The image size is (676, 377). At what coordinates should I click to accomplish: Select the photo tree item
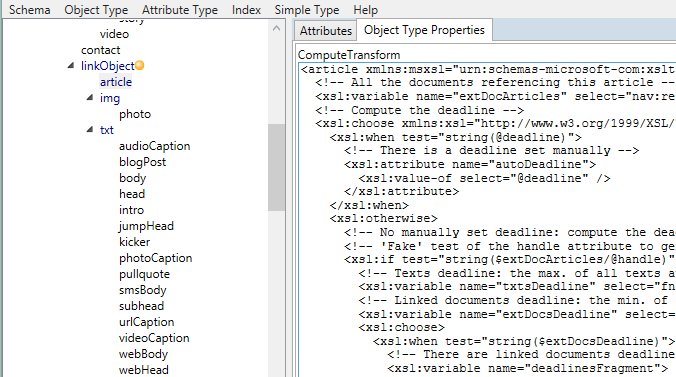pyautogui.click(x=135, y=114)
